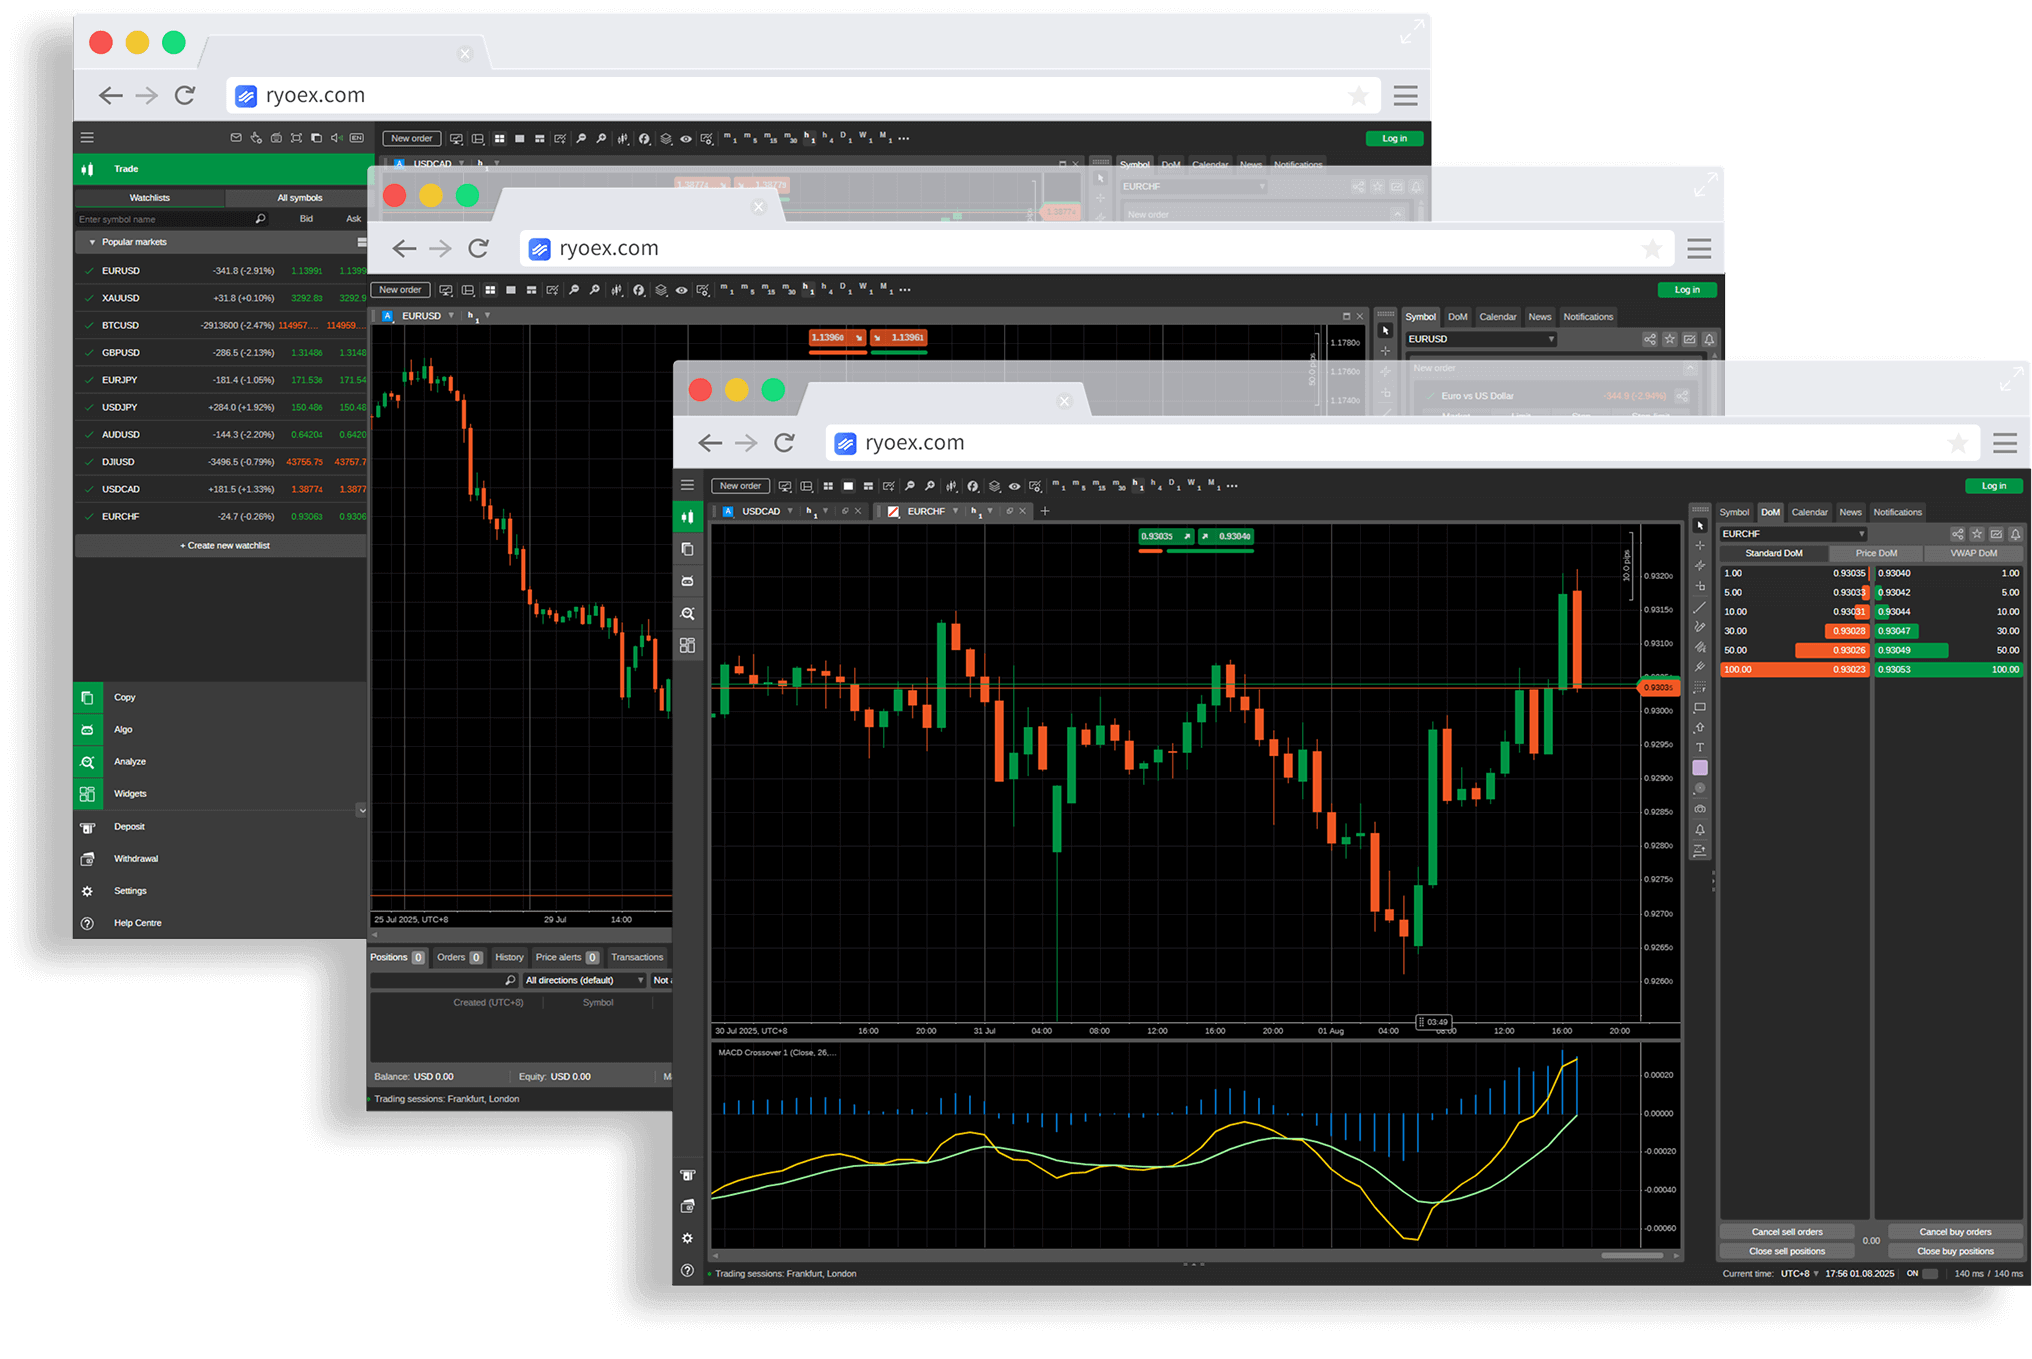Open the price alert bell in drawing toolbar
This screenshot has height=1359, width=2032.
tap(1700, 830)
